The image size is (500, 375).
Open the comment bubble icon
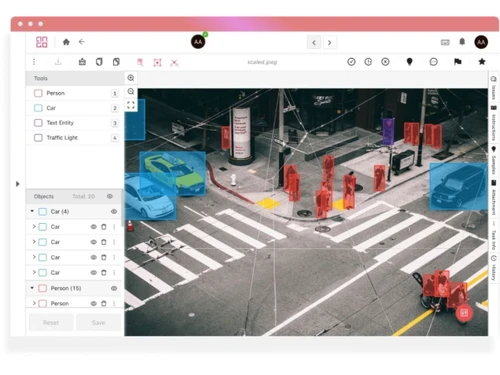coord(433,62)
